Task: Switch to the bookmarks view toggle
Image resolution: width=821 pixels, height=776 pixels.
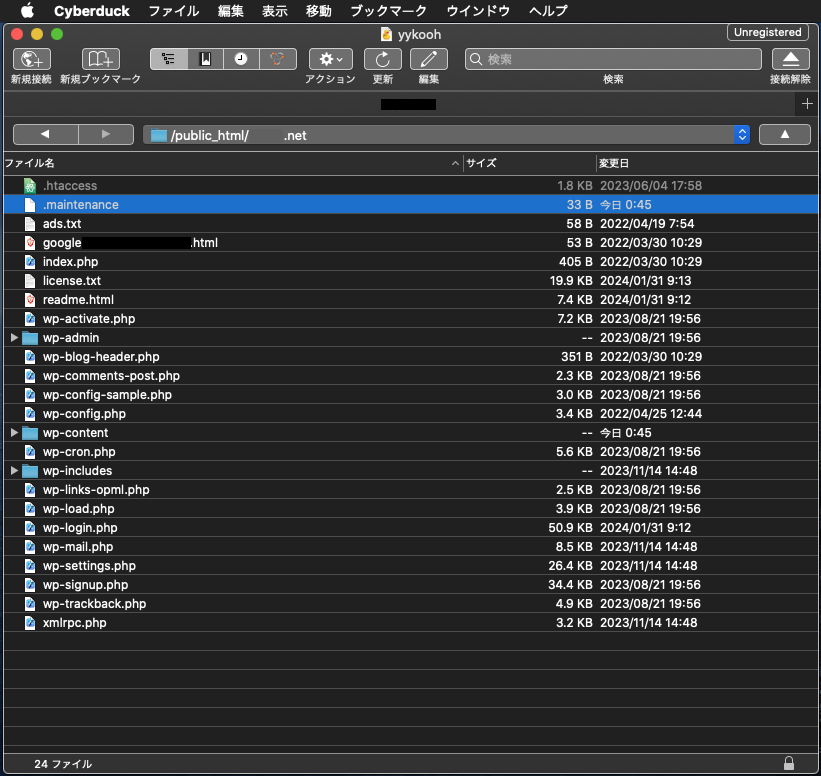Action: tap(205, 59)
